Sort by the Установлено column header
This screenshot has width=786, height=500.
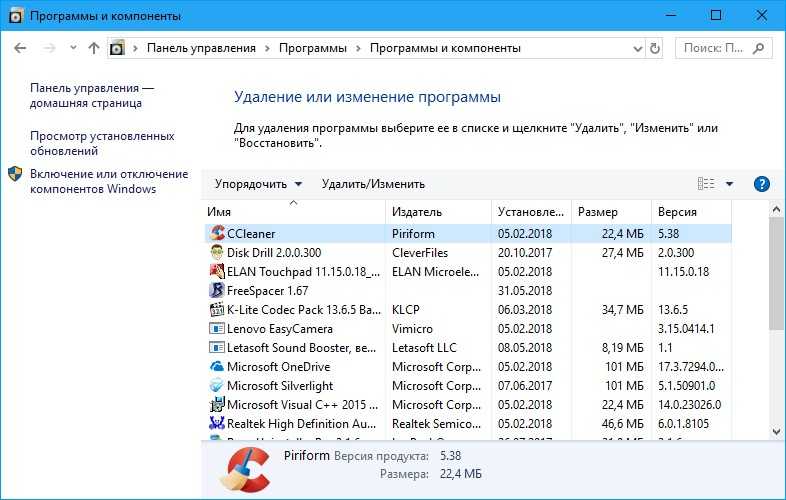531,212
